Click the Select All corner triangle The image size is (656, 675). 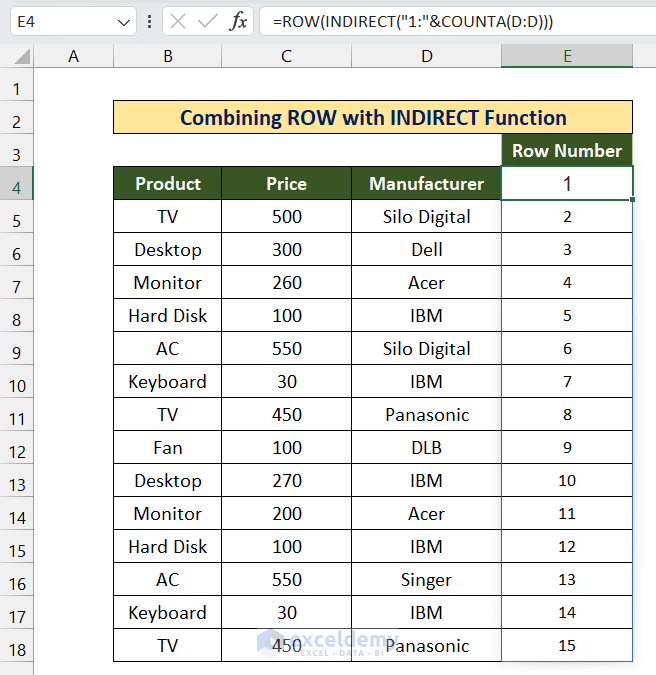click(x=22, y=56)
